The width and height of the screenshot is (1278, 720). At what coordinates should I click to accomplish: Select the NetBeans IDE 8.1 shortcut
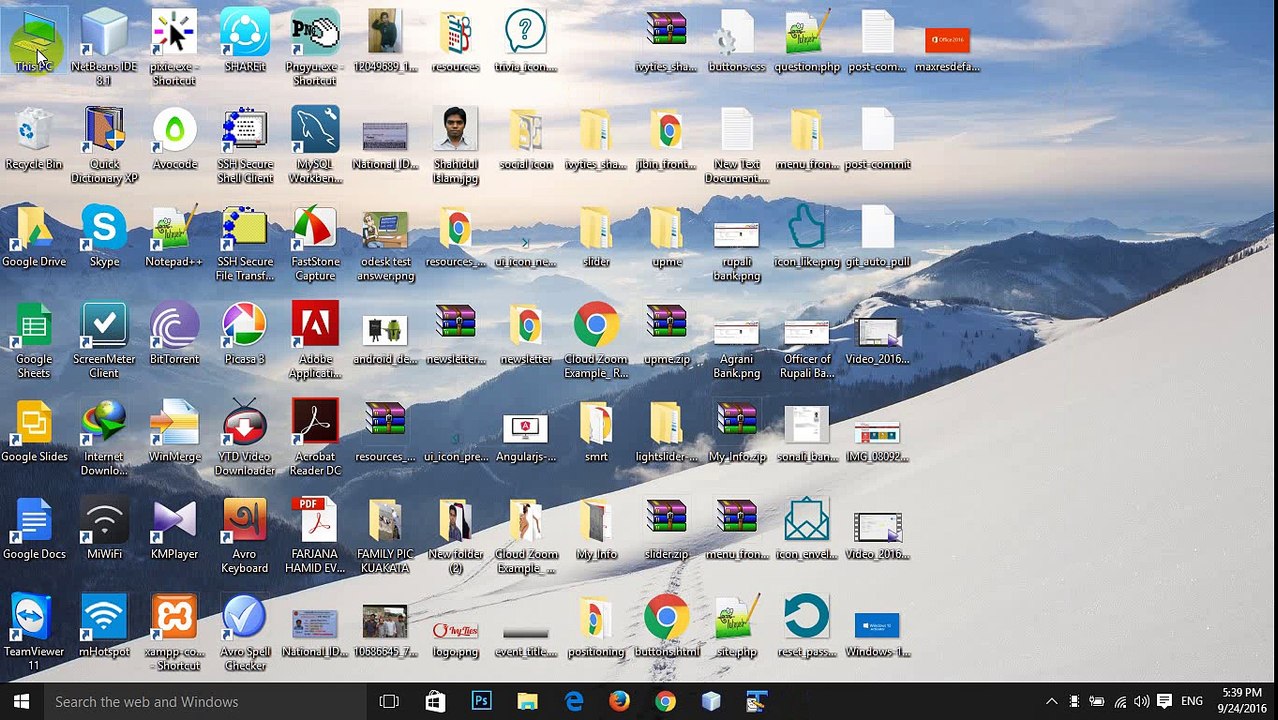104,47
